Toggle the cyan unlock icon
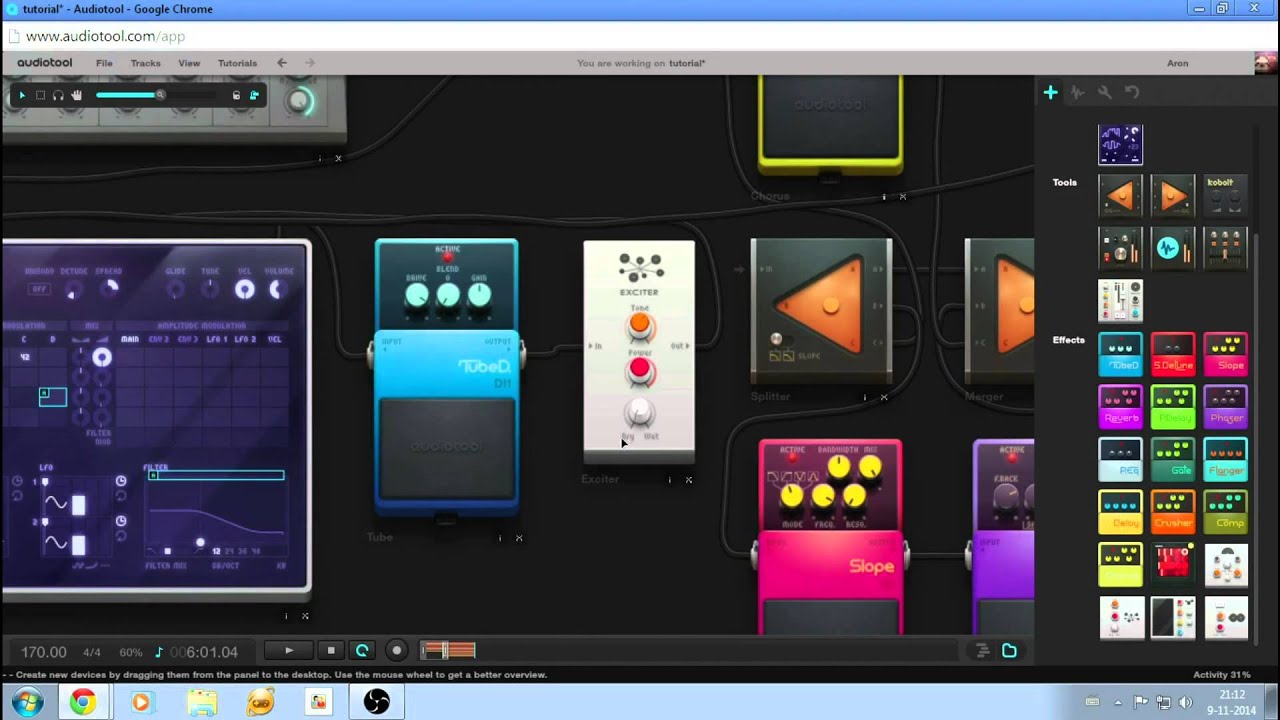Viewport: 1280px width, 720px height. pyautogui.click(x=254, y=95)
